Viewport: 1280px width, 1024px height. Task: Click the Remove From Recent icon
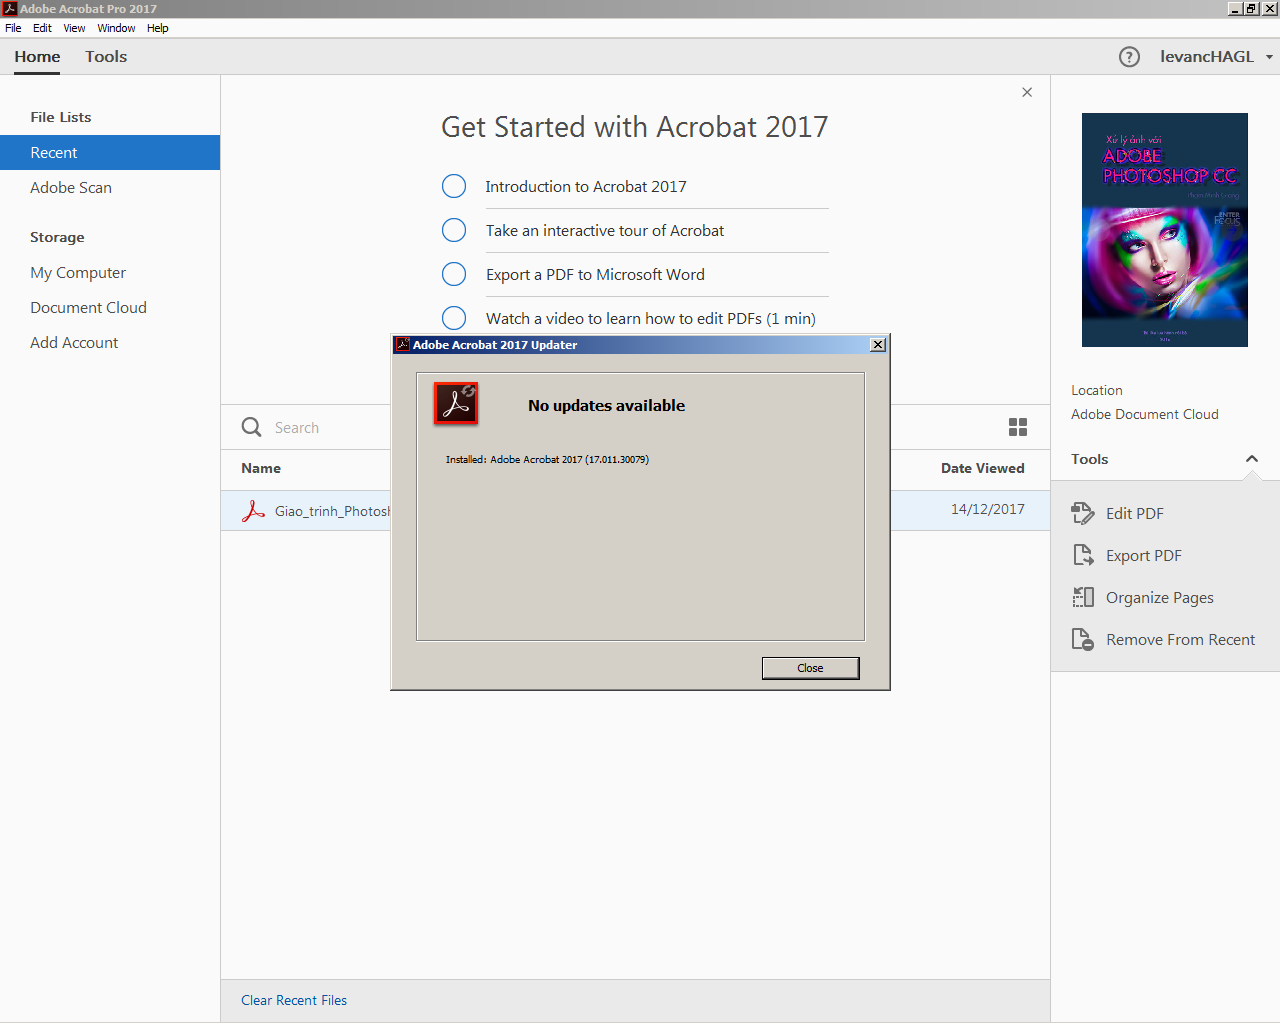[x=1083, y=639]
